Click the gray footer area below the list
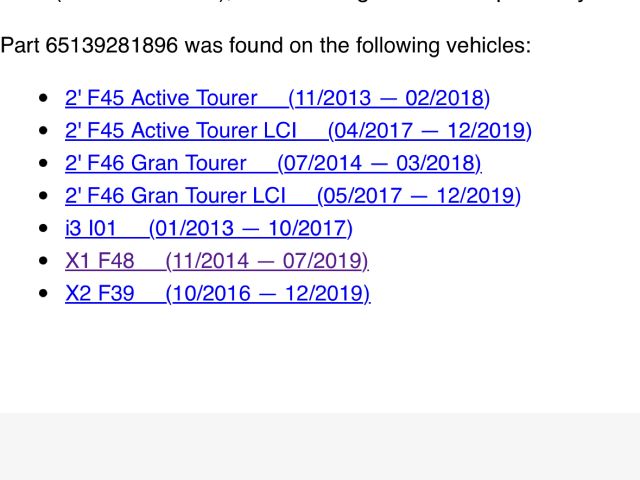The height and width of the screenshot is (480, 640). point(320,446)
